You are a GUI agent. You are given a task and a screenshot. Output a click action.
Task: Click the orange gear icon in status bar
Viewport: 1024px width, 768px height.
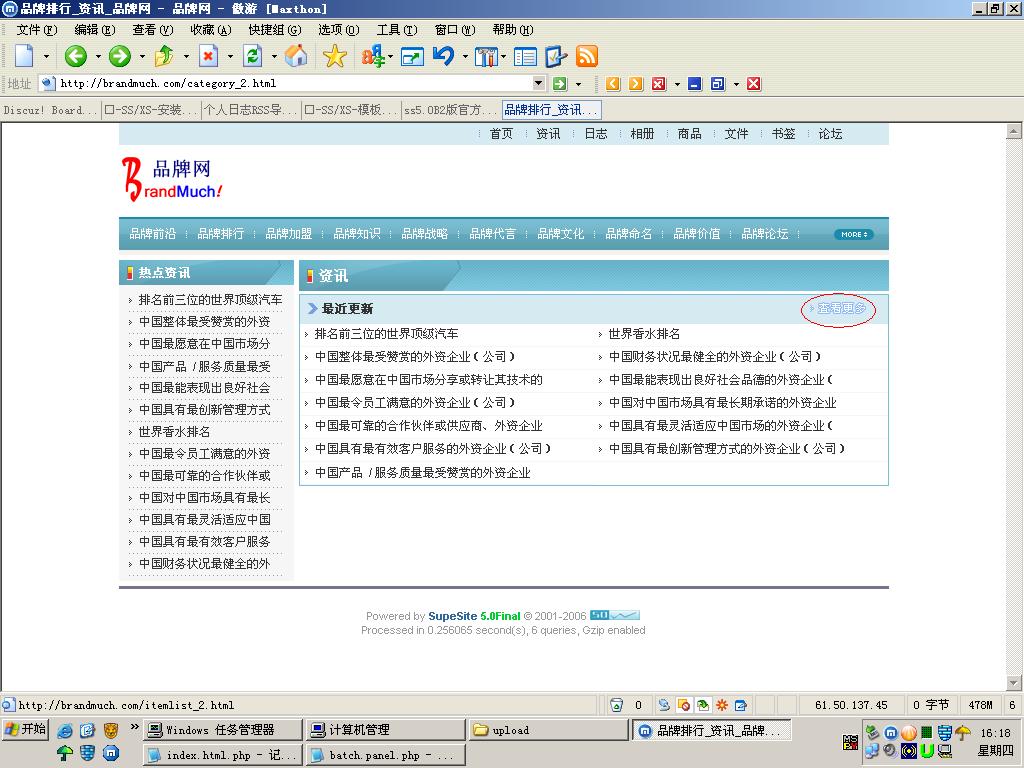pyautogui.click(x=722, y=705)
